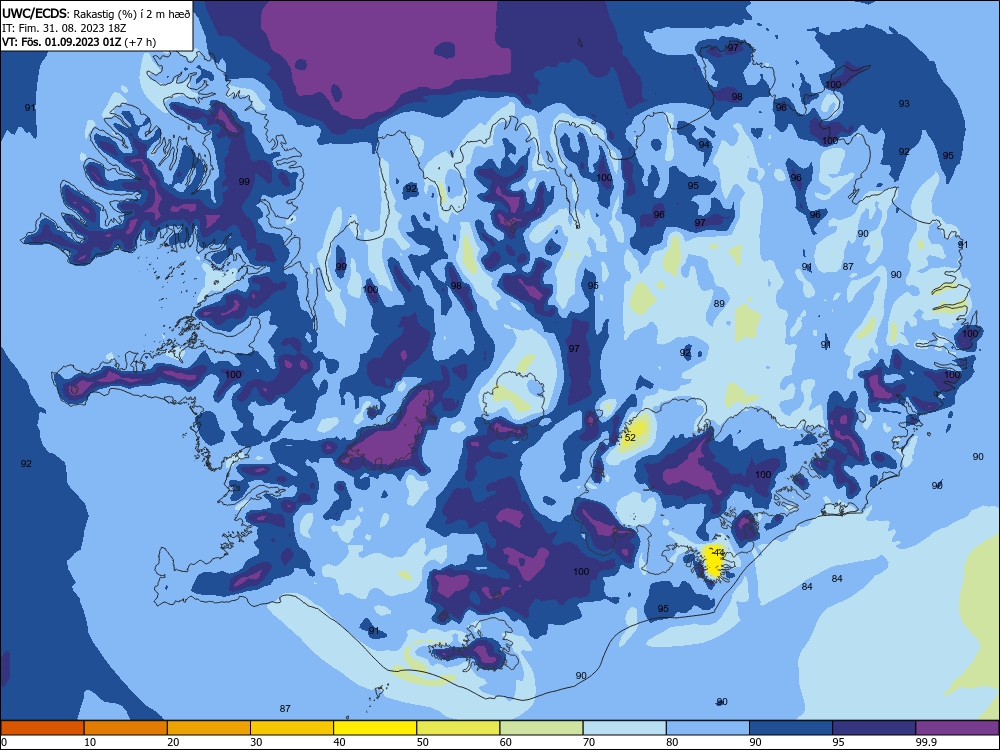Click the legend tick label 99.9

coord(925,742)
